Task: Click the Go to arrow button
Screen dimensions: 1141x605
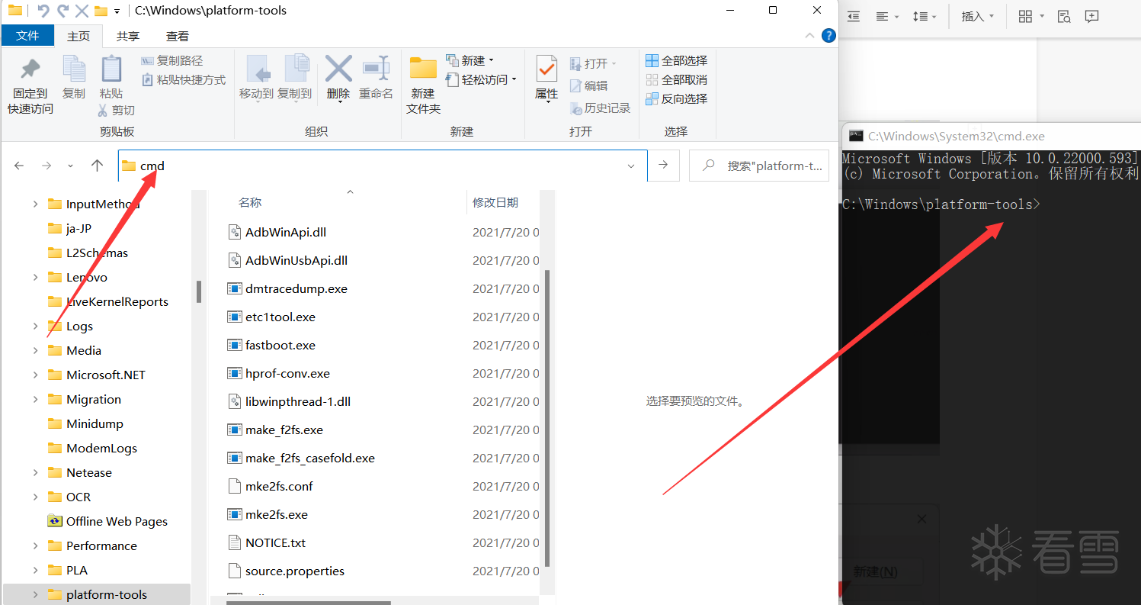Action: pos(663,165)
